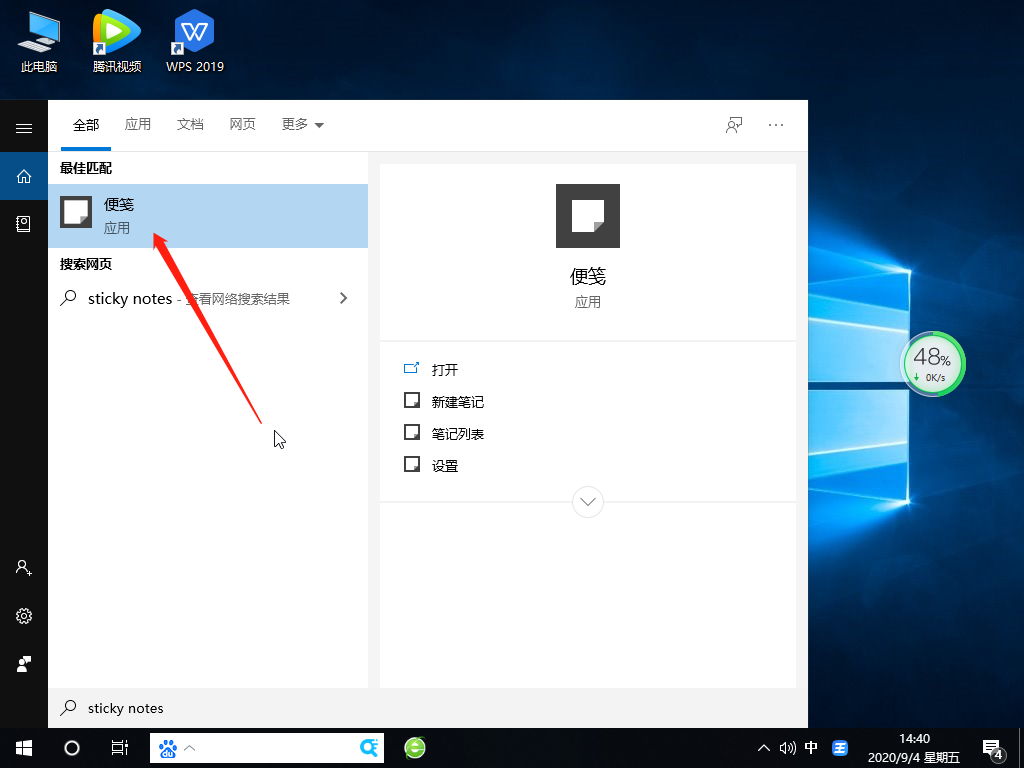This screenshot has height=768, width=1024.
Task: Open the notebook icon in left sidebar
Action: tap(24, 224)
